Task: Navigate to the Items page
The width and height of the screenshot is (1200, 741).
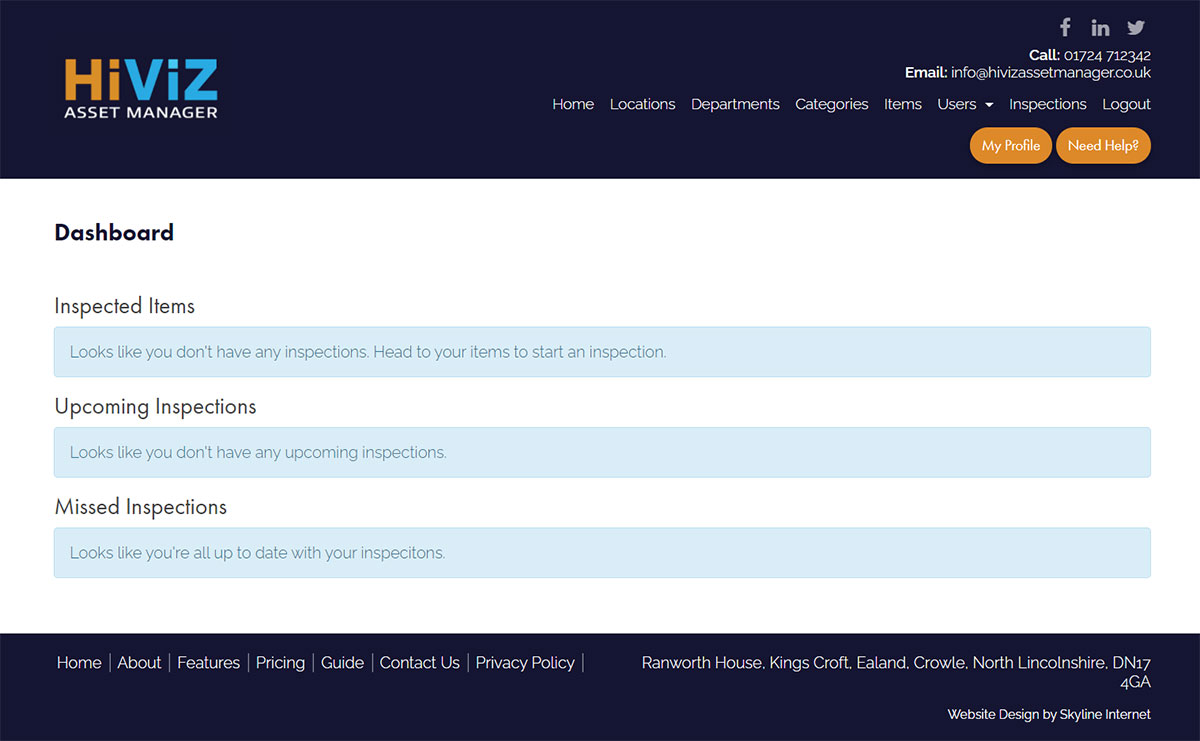Action: click(902, 104)
